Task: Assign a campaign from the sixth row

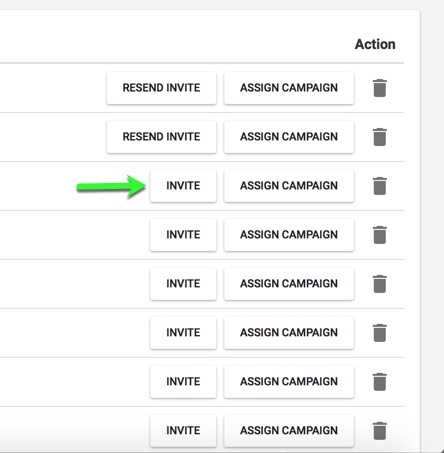Action: (289, 333)
